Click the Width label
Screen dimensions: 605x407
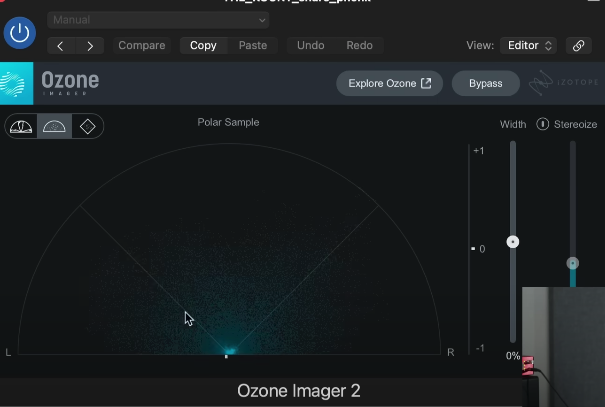(513, 124)
